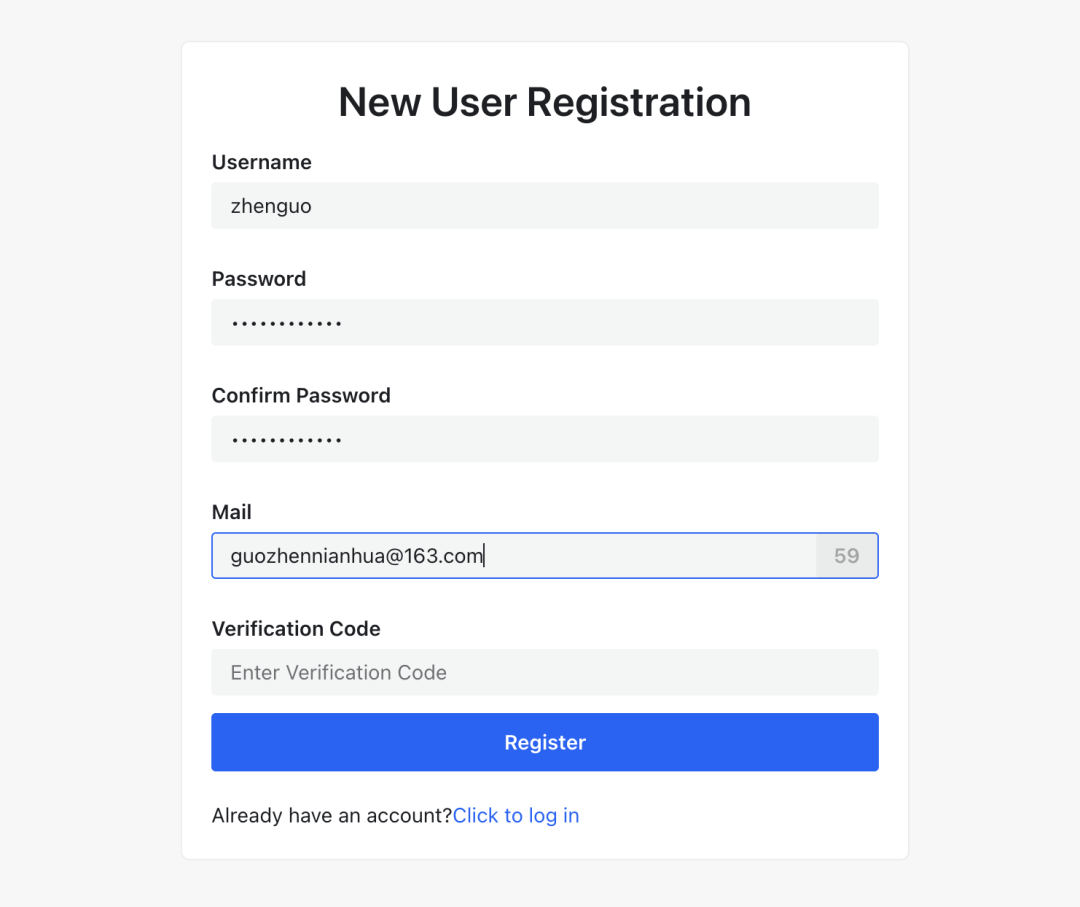
Task: Click the Confirm Password field label
Action: (x=301, y=395)
